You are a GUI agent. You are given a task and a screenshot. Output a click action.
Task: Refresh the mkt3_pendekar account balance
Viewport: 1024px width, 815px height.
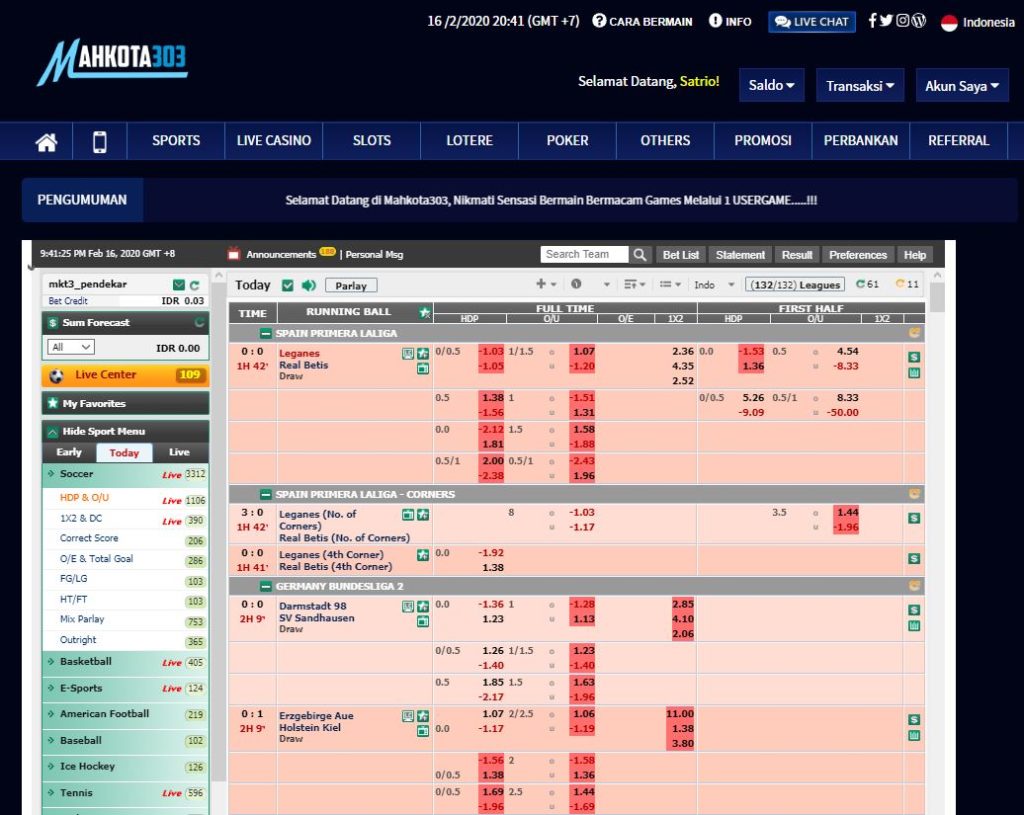[x=194, y=285]
